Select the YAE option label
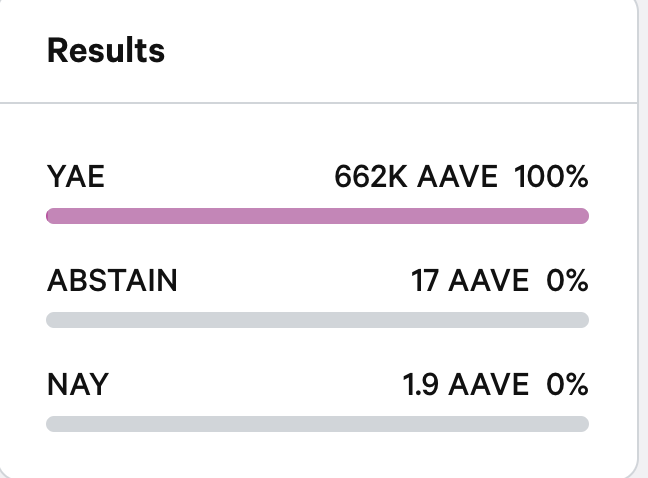This screenshot has height=478, width=648. [x=76, y=177]
